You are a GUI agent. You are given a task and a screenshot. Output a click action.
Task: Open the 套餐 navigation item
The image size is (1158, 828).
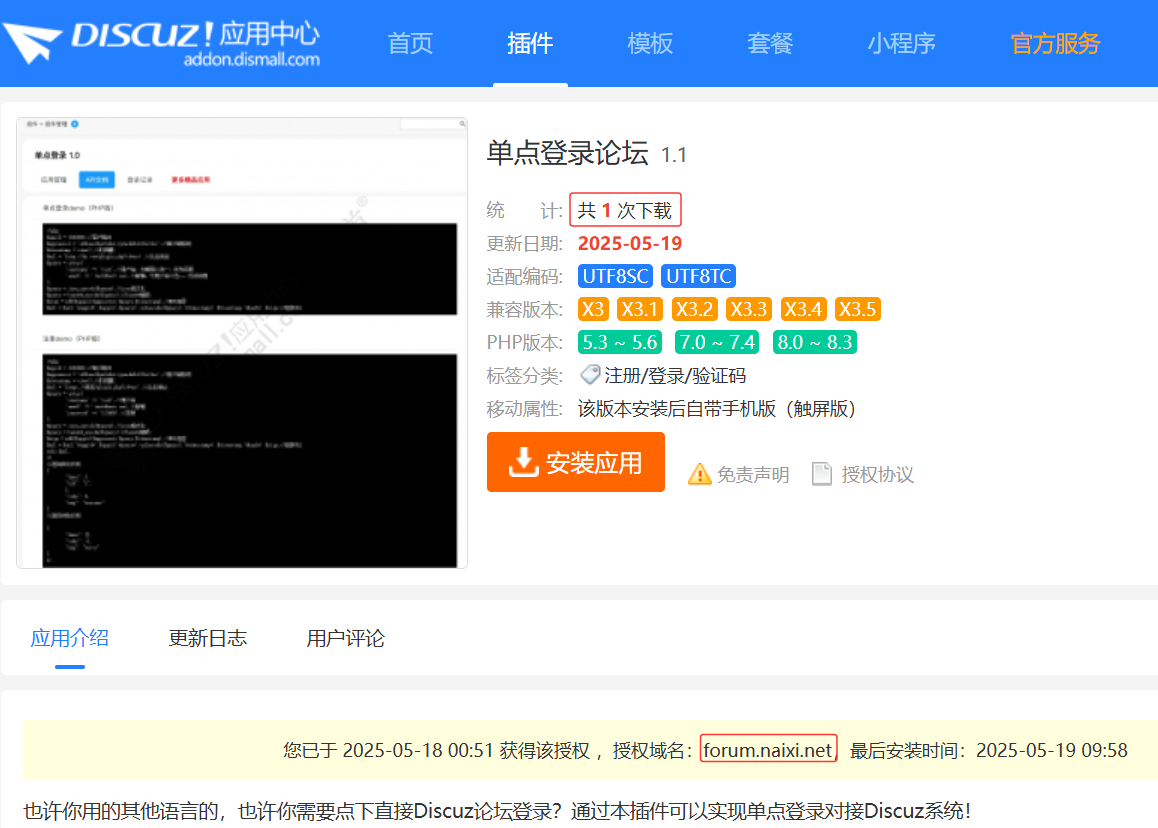pyautogui.click(x=770, y=43)
